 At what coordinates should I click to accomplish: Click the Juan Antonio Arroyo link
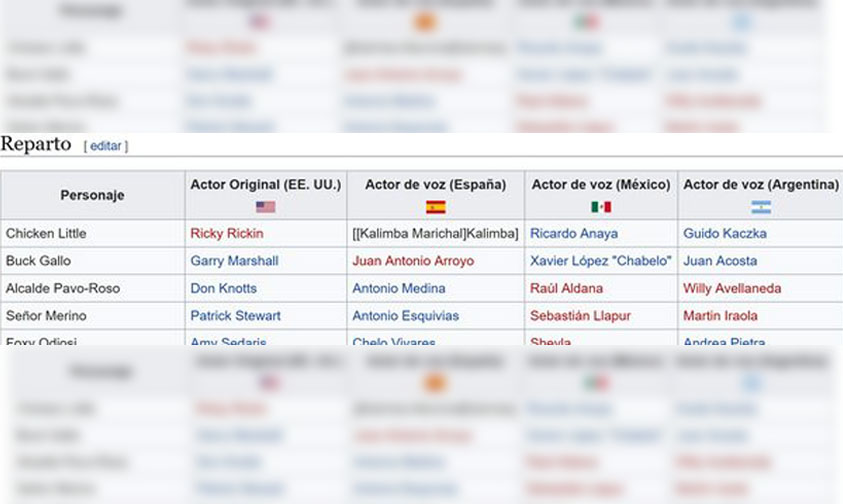[413, 261]
